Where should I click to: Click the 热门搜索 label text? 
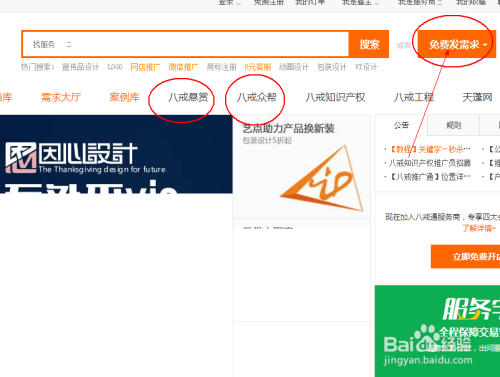click(x=37, y=67)
